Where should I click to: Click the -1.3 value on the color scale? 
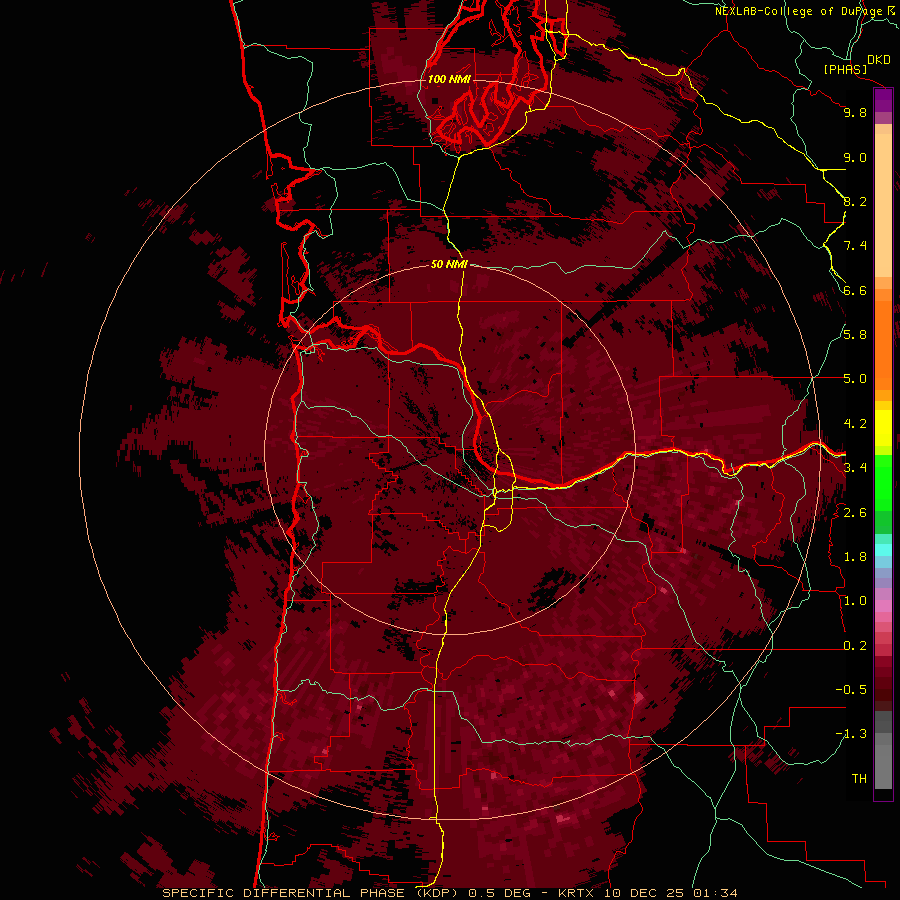(851, 734)
